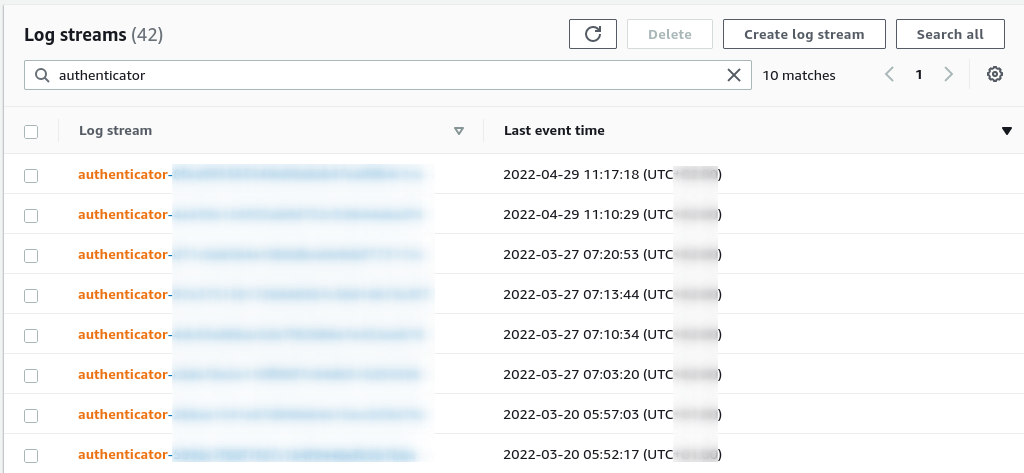Click the Last event time header

(554, 131)
